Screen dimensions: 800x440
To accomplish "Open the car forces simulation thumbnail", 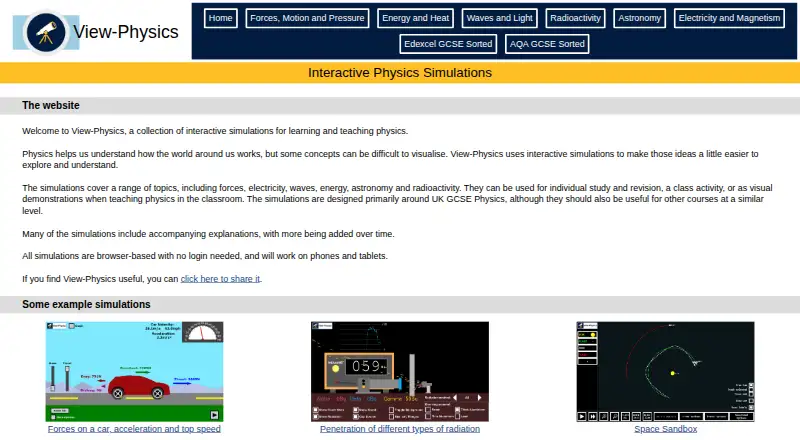I will pos(135,372).
